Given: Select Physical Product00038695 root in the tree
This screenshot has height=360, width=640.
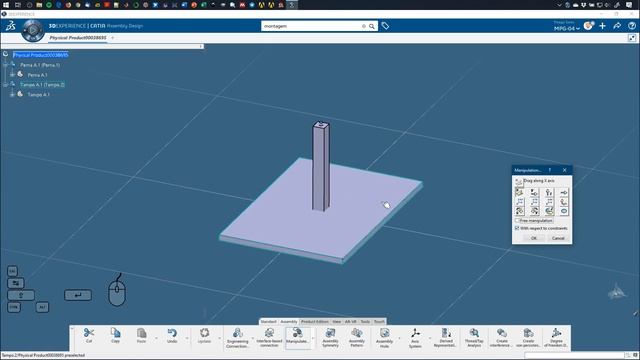Looking at the screenshot, I should click(x=40, y=55).
